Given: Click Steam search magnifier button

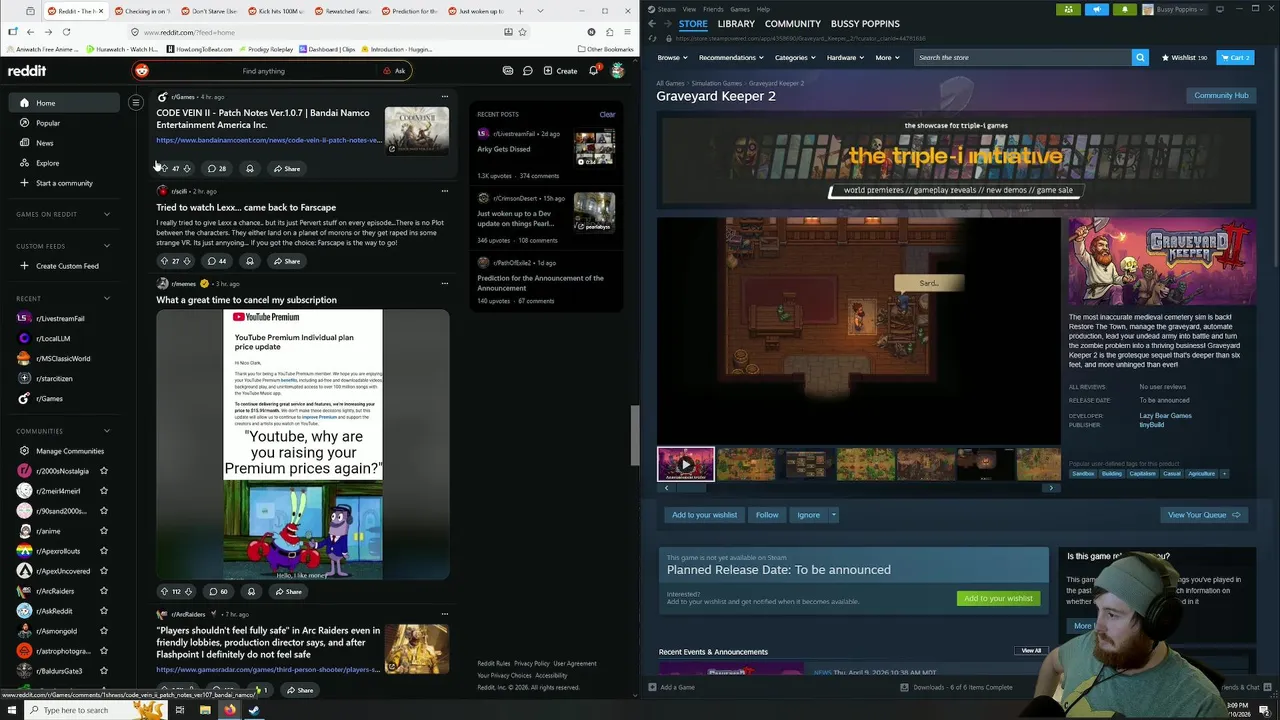Looking at the screenshot, I should (1140, 57).
